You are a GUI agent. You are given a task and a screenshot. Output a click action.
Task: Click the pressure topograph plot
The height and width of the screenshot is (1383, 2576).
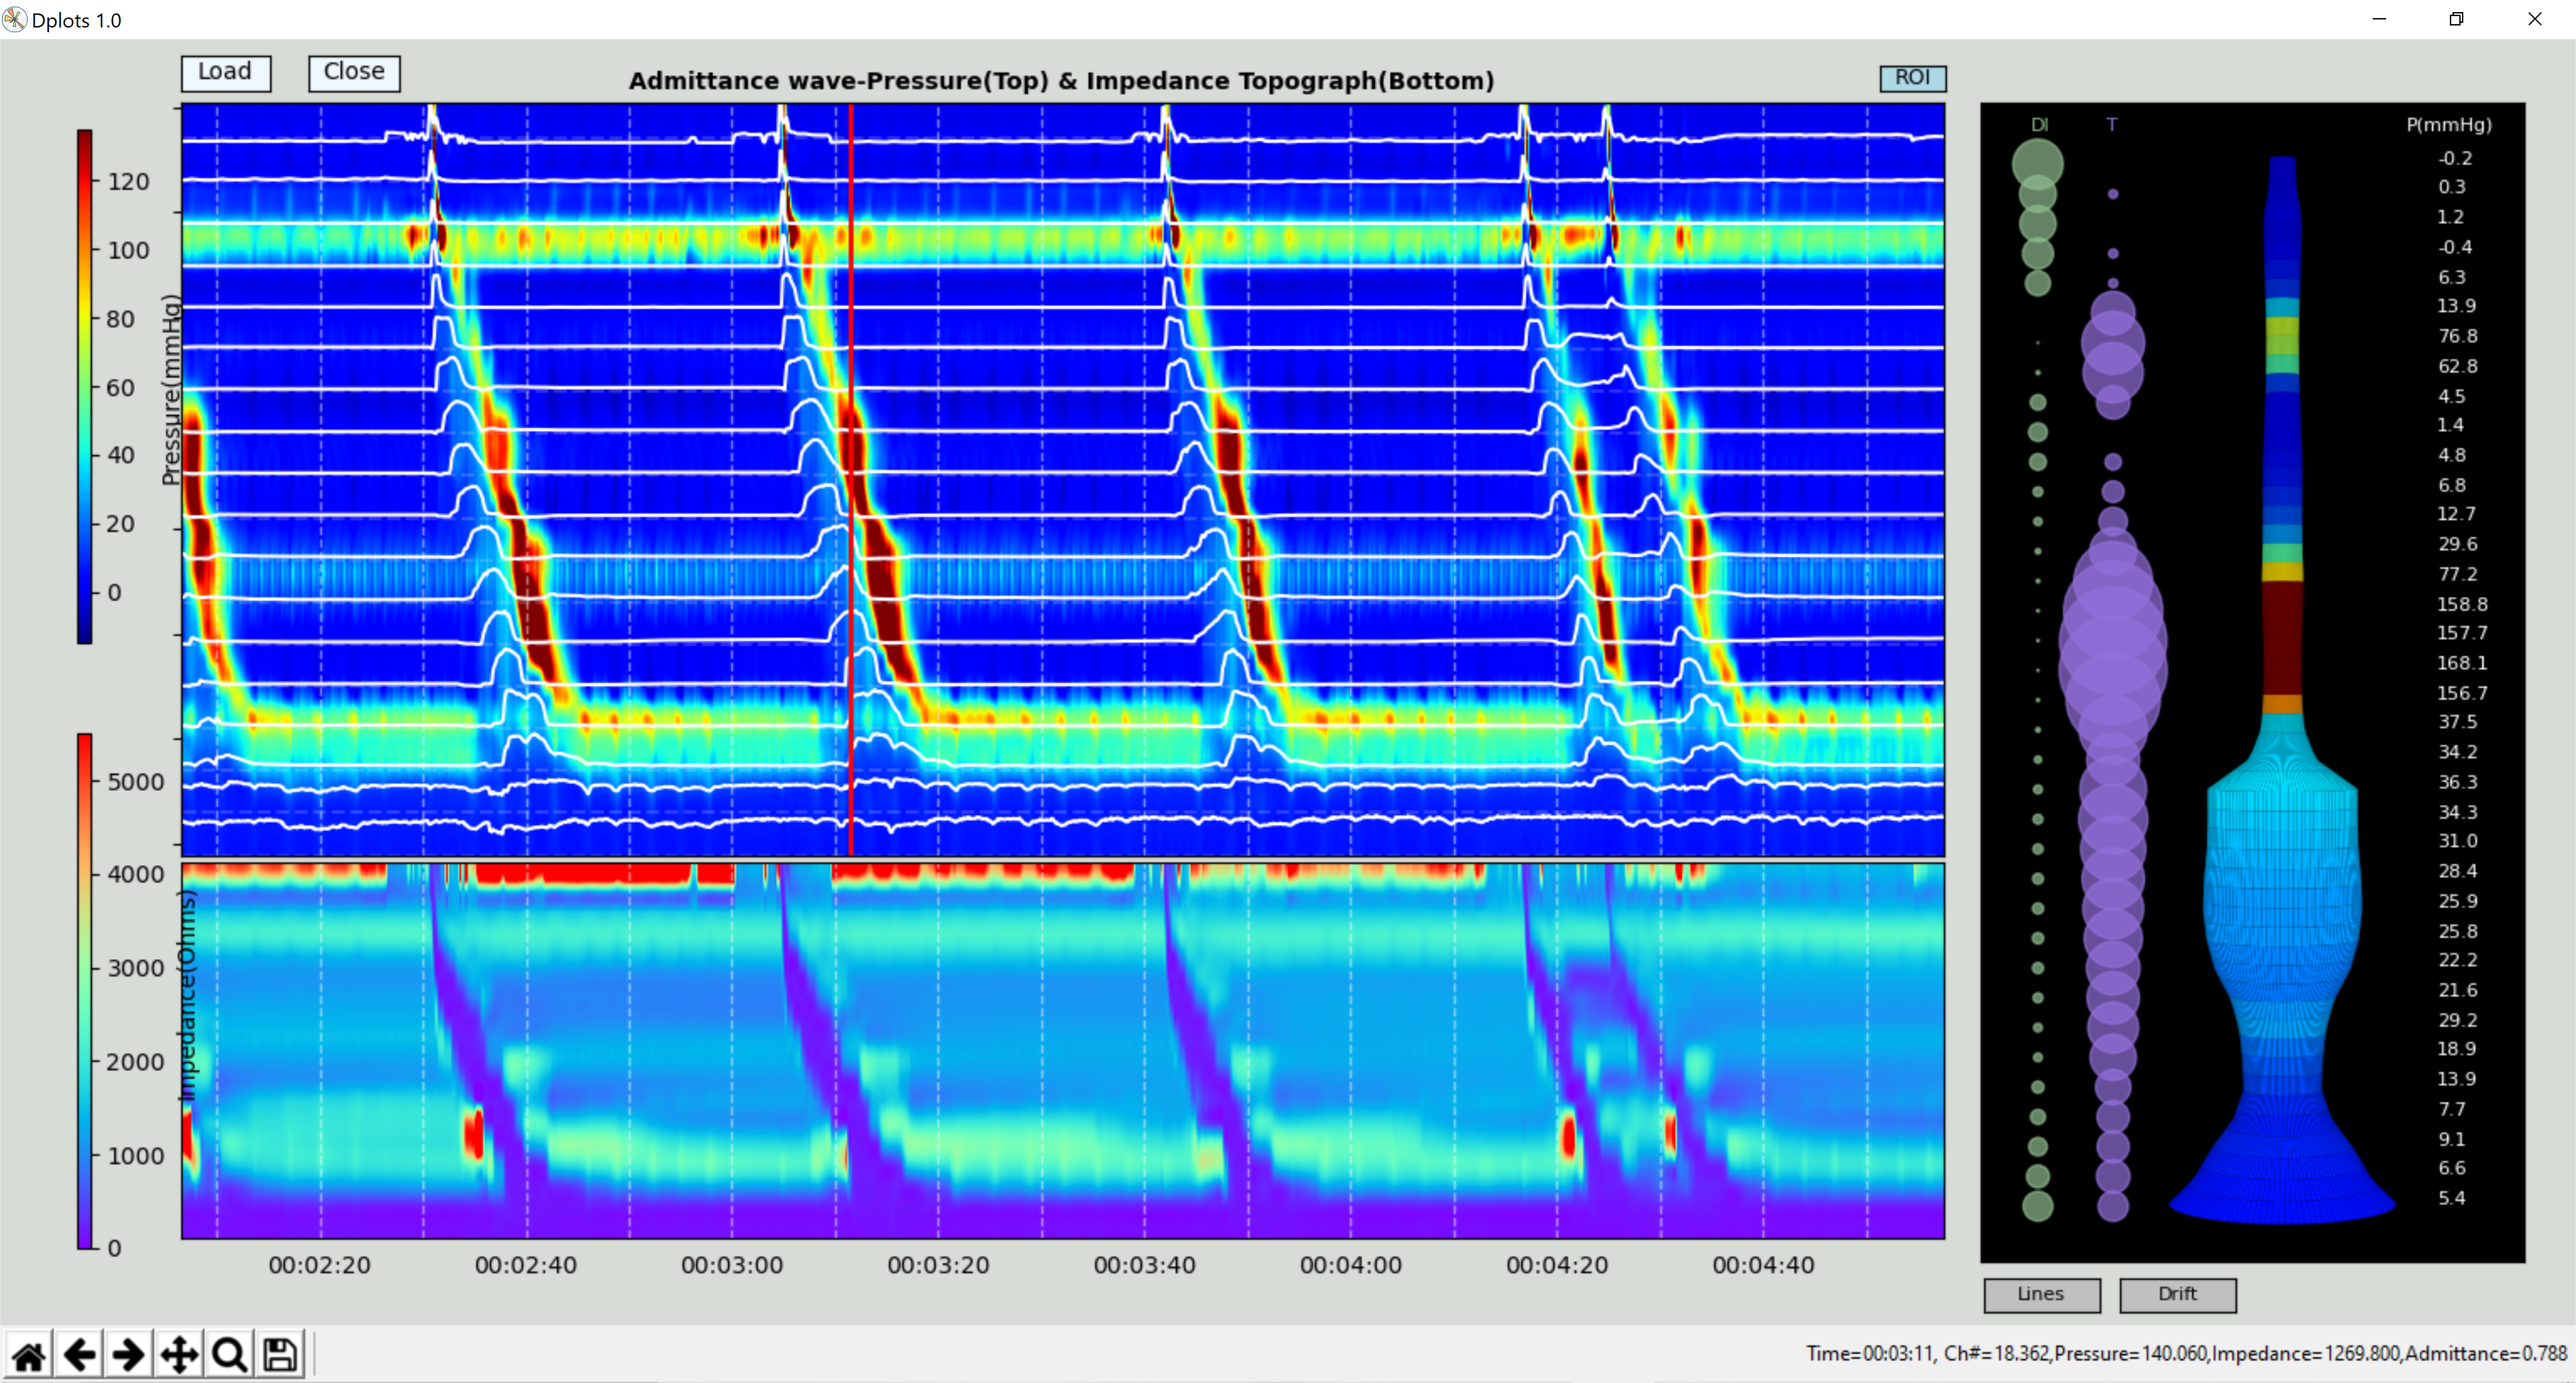(1063, 480)
